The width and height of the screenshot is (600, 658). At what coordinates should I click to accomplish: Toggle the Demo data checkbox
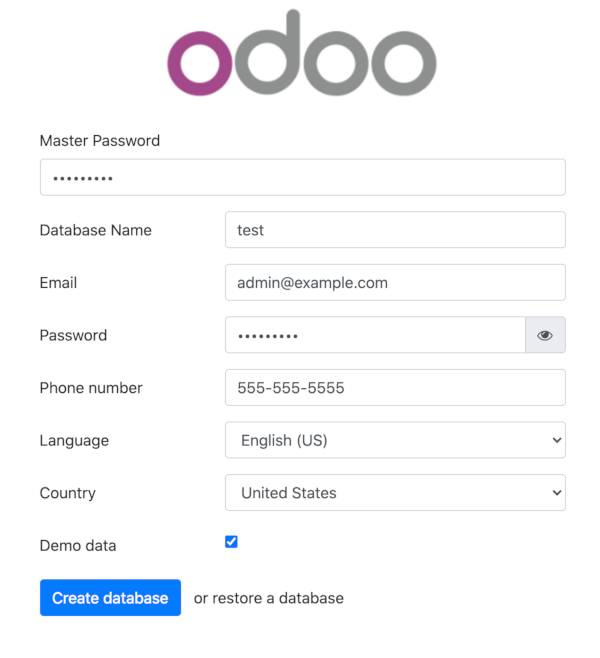click(x=231, y=542)
